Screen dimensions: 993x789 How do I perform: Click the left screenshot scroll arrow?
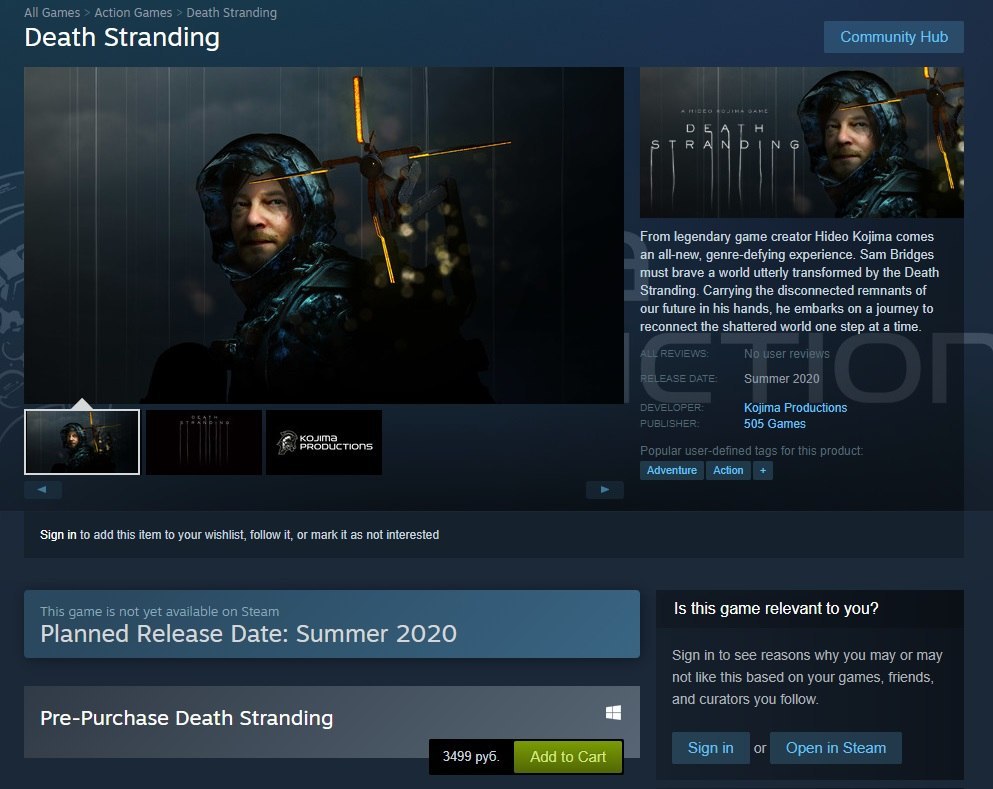pos(43,489)
